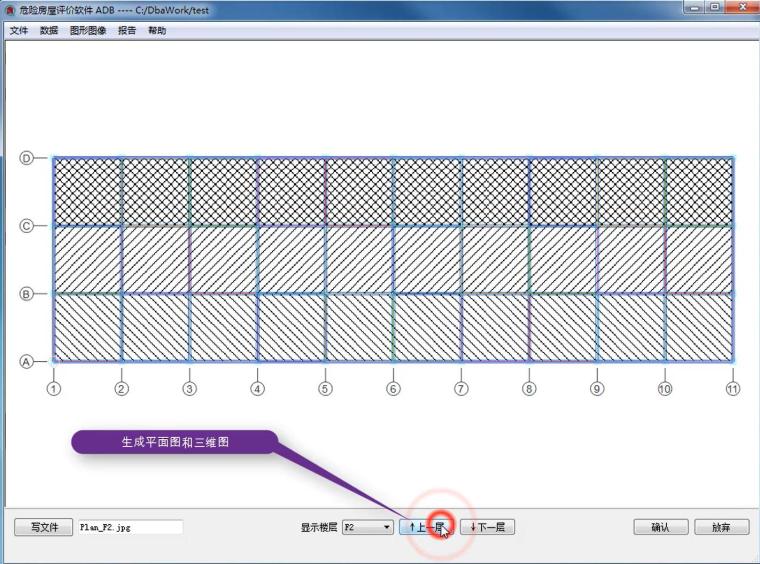
Task: Open the 数据 menu
Action: (x=49, y=31)
